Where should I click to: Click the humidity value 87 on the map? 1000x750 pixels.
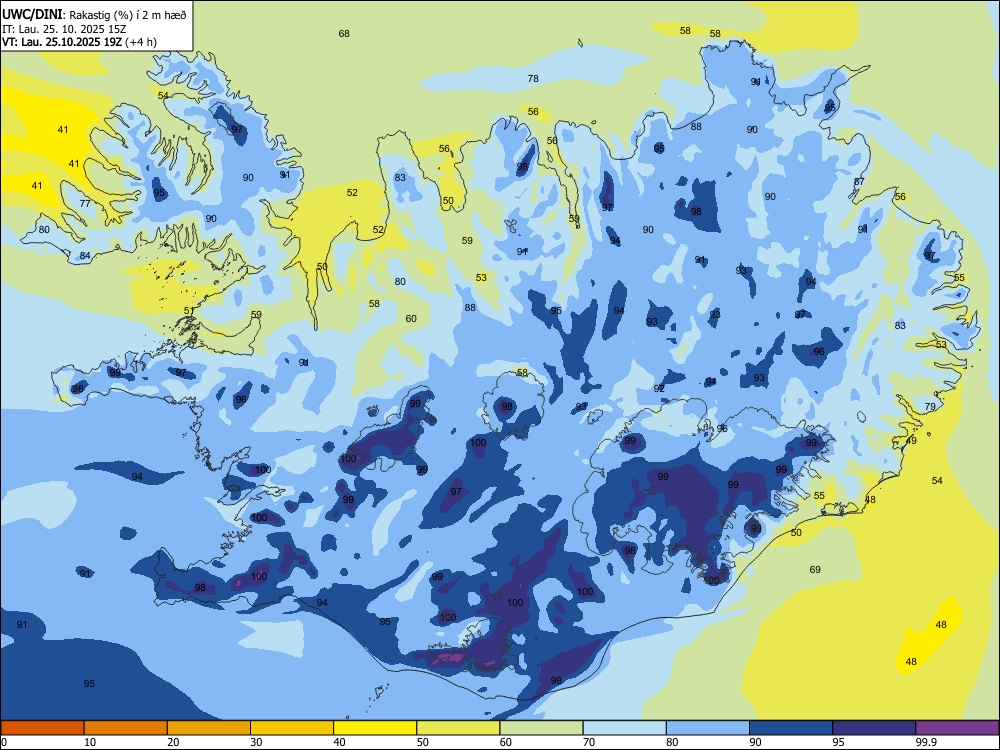[859, 182]
